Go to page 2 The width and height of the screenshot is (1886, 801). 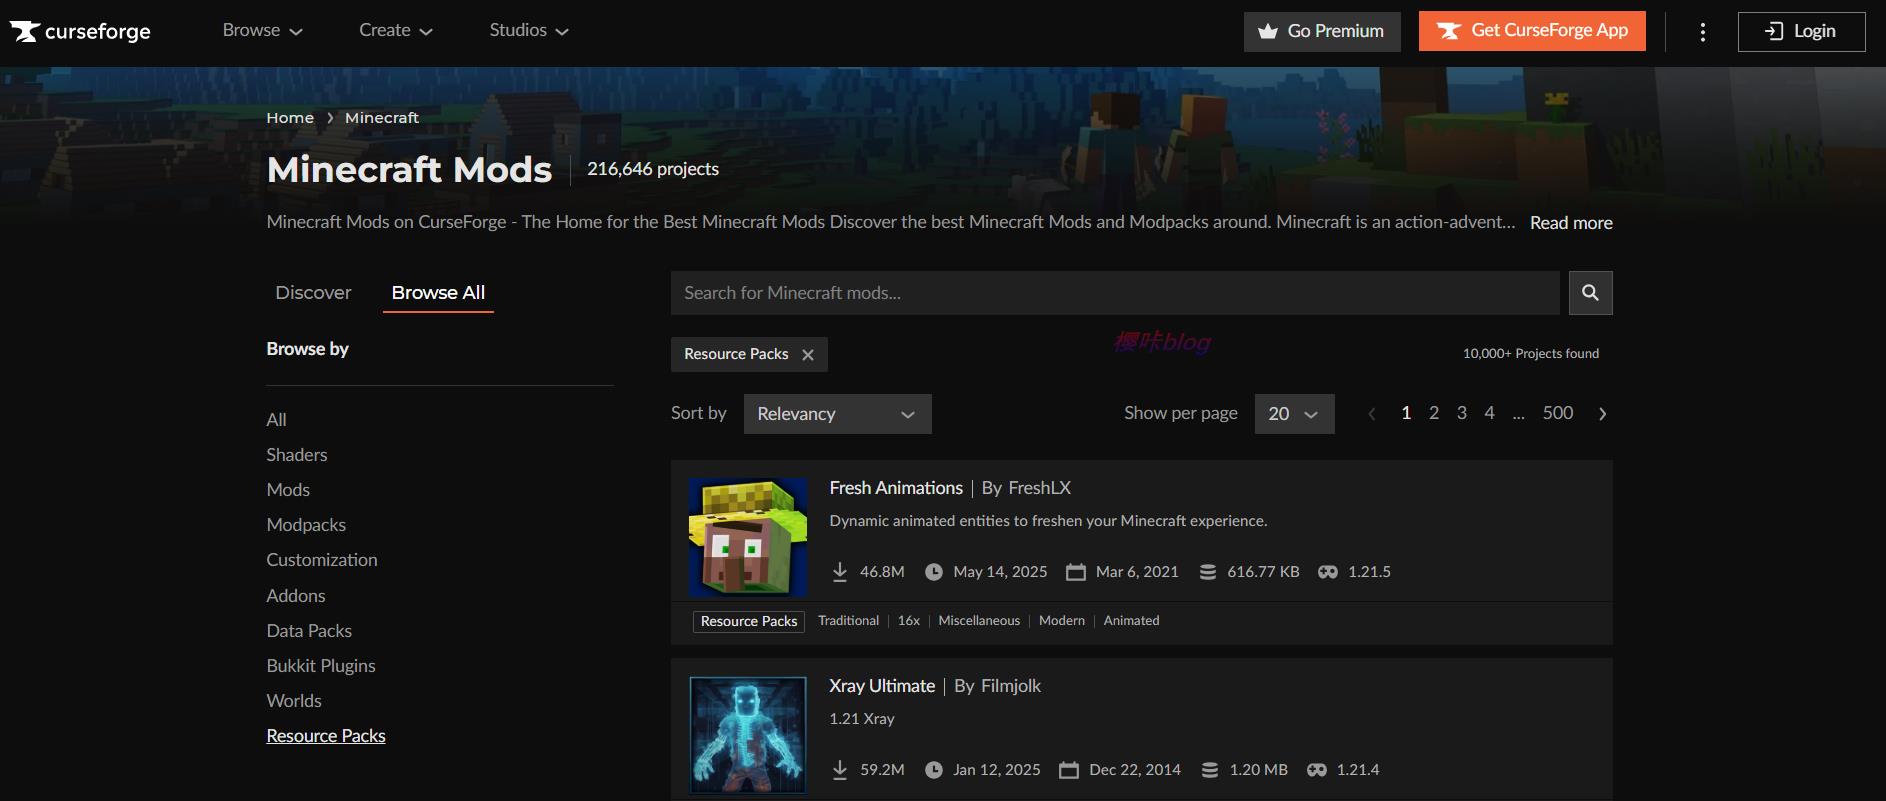point(1434,413)
